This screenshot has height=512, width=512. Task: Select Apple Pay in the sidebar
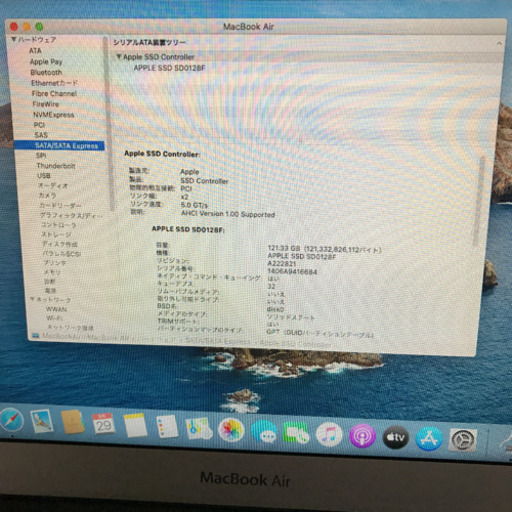point(46,62)
